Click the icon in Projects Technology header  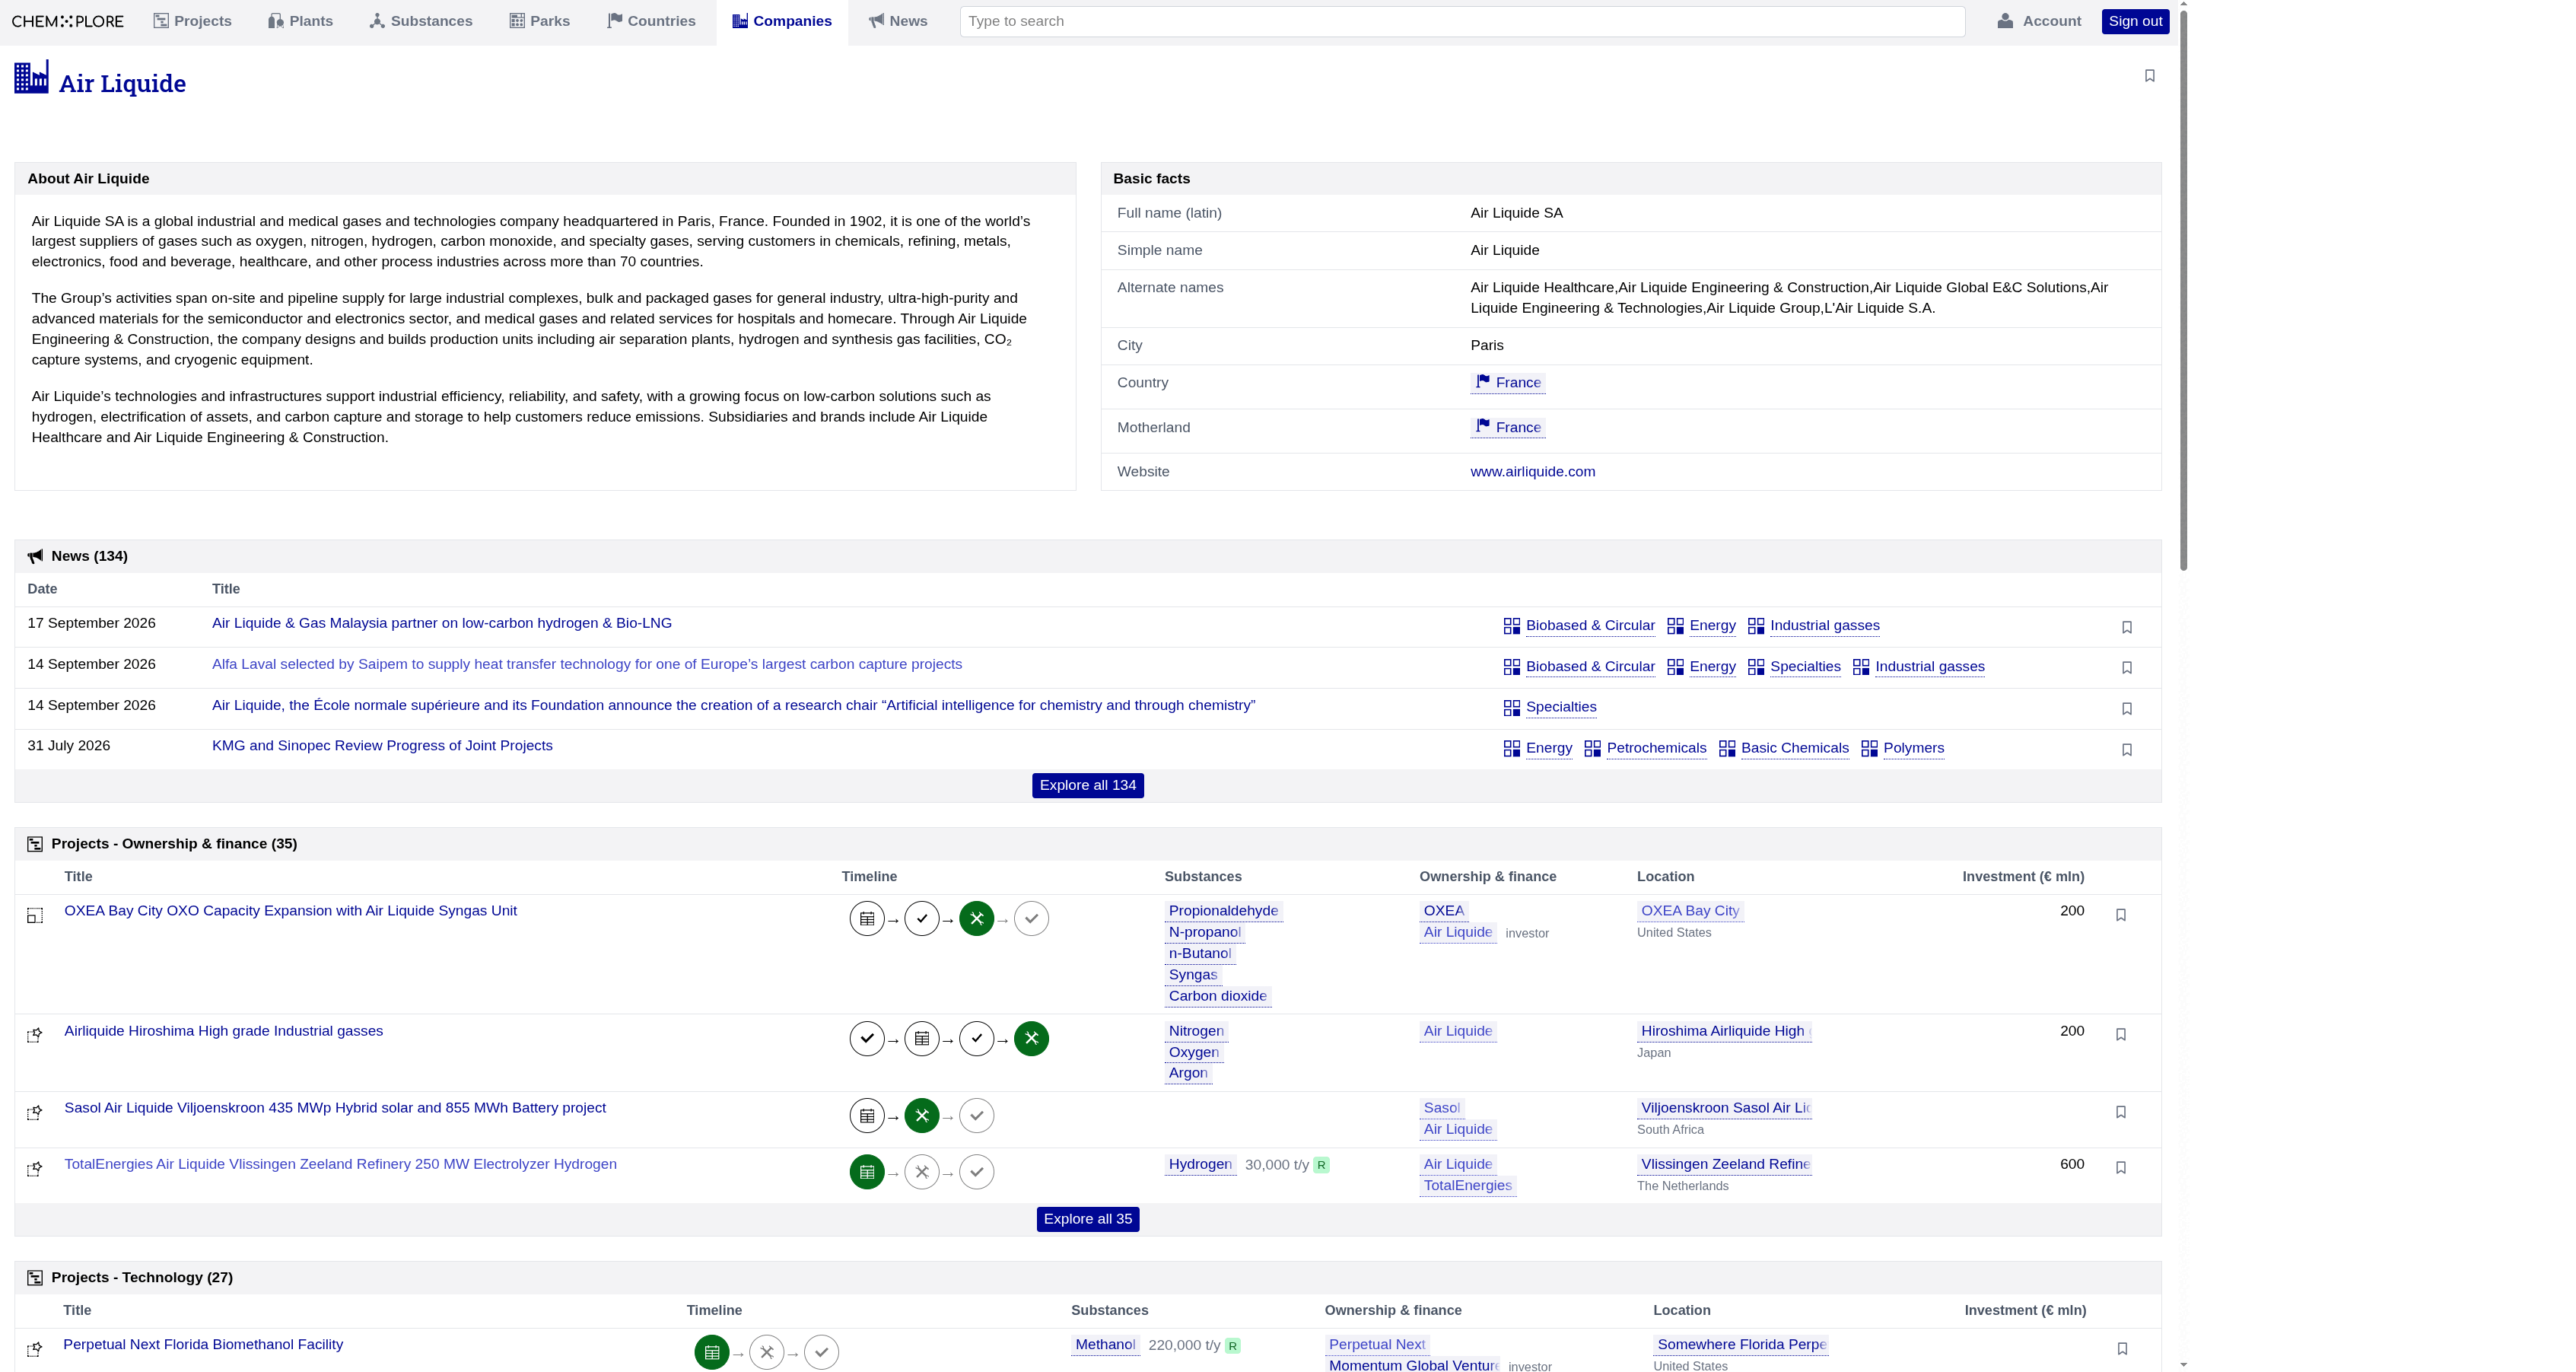click(35, 1278)
